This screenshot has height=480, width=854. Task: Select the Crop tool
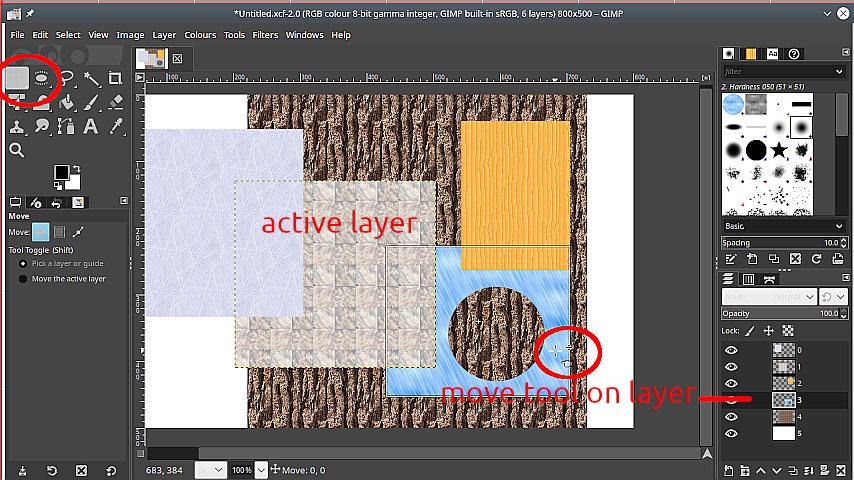[116, 78]
